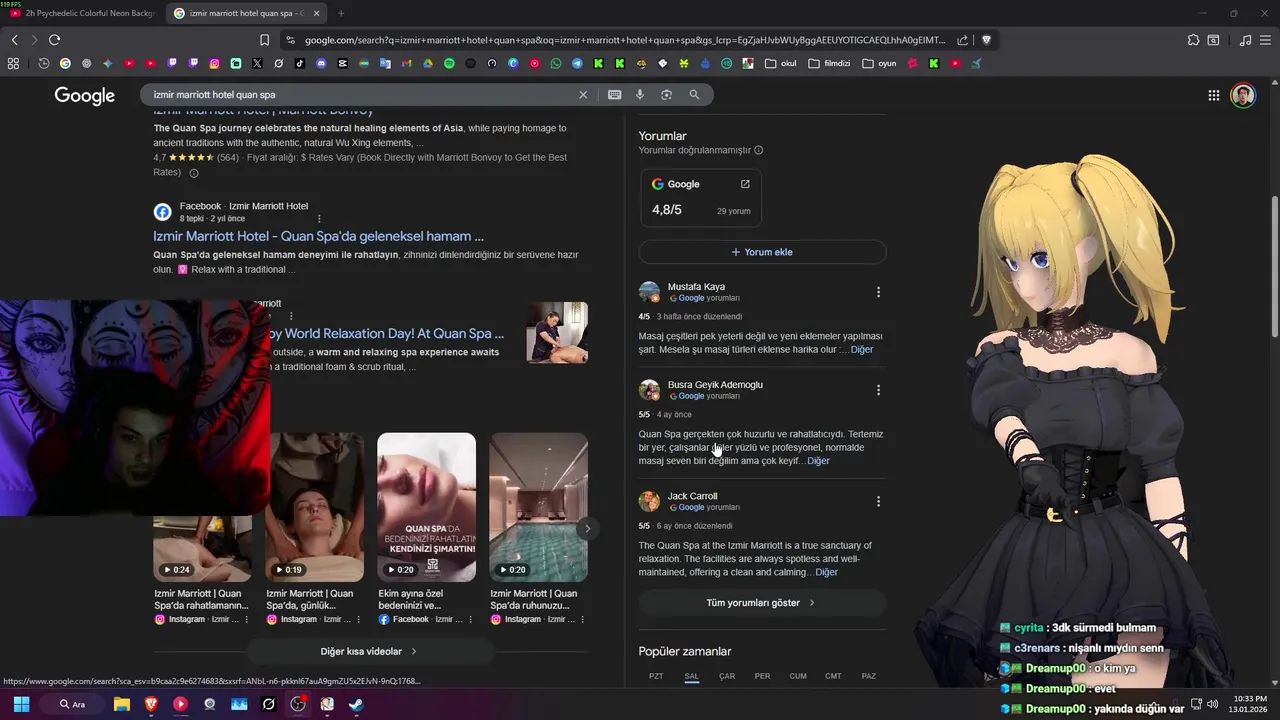The width and height of the screenshot is (1280, 720).
Task: Open the Google apps grid
Action: 1213,95
